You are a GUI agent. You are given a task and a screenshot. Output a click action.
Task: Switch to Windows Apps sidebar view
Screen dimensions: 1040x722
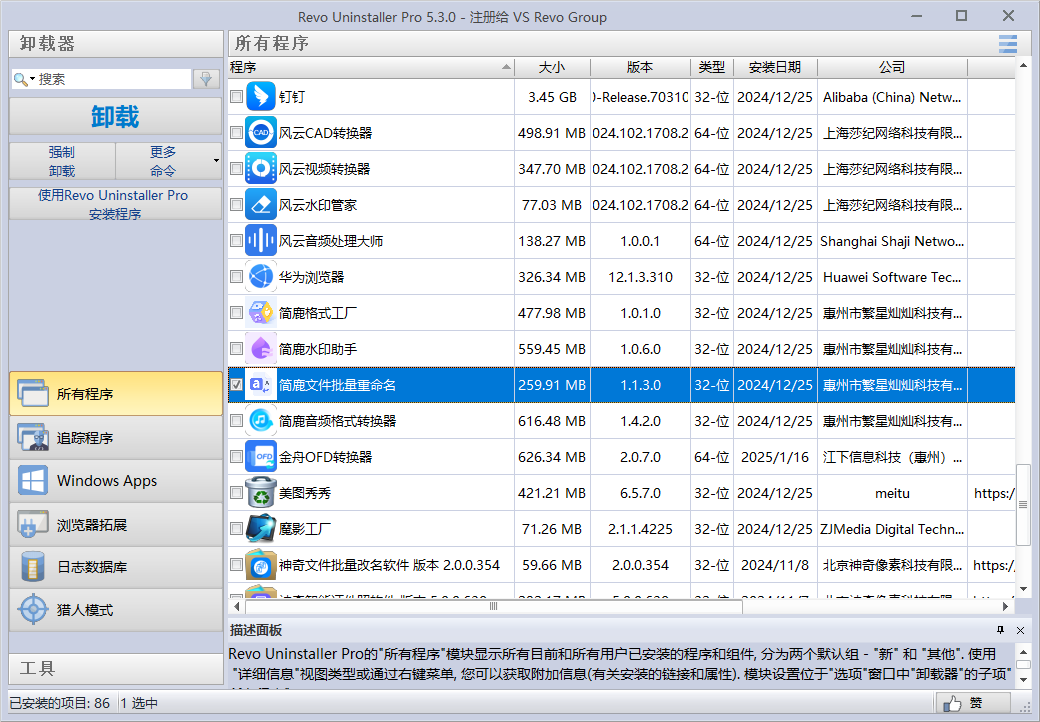(115, 481)
